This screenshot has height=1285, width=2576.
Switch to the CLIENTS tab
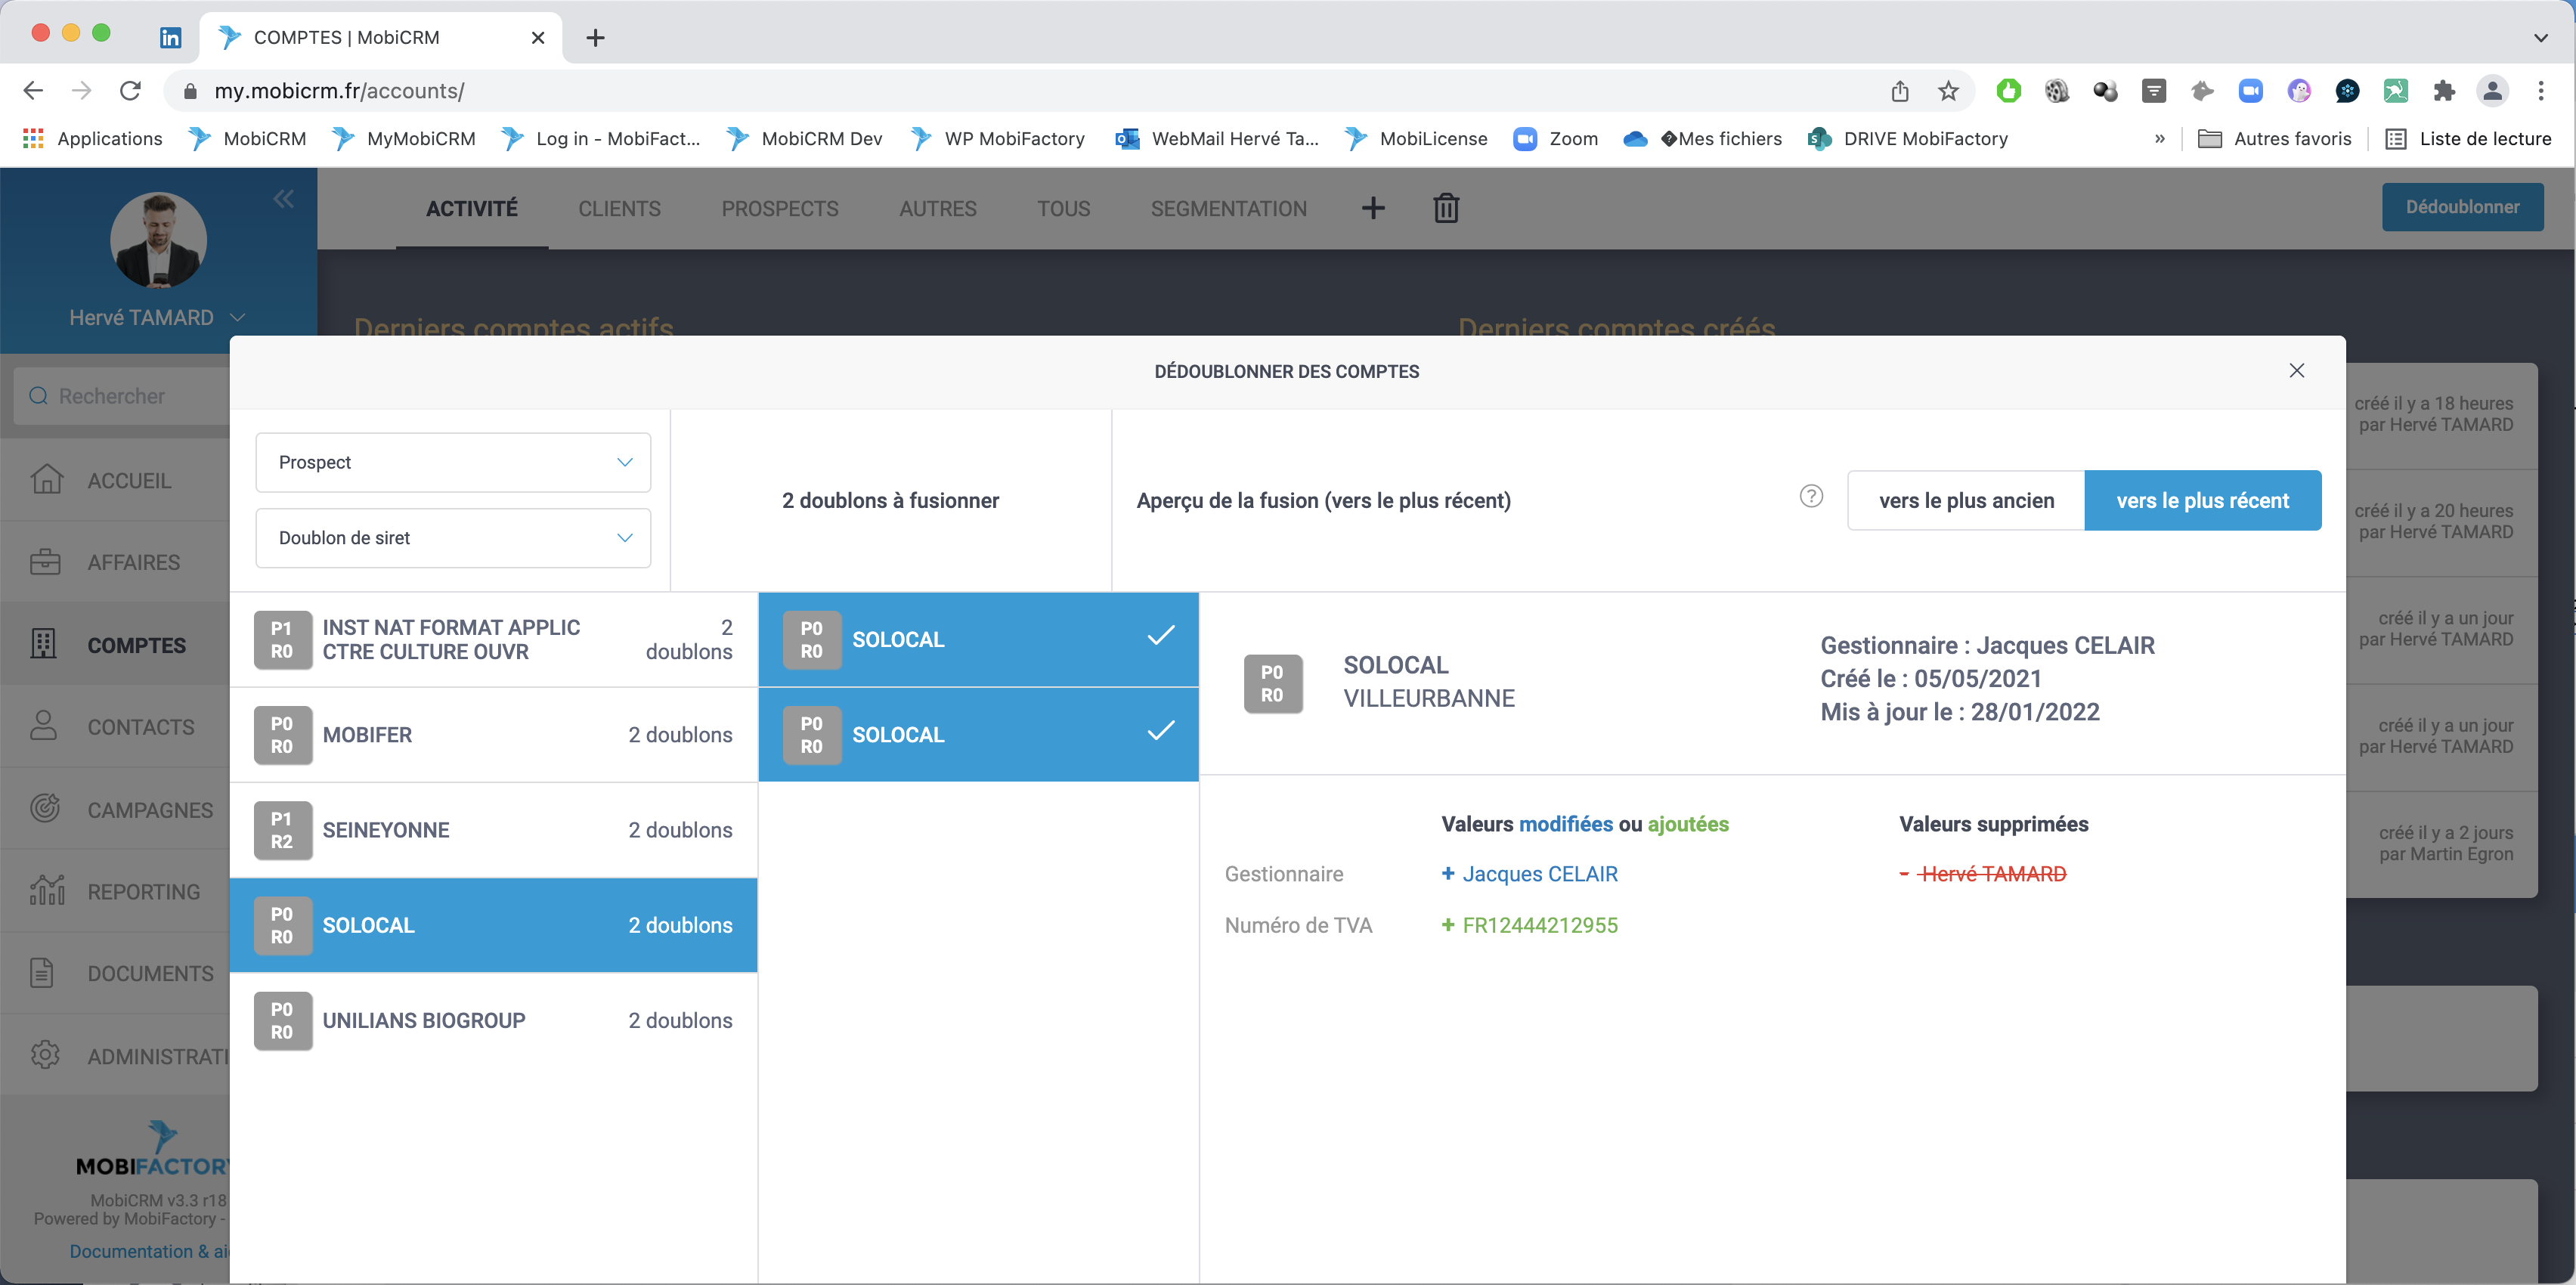(x=619, y=208)
